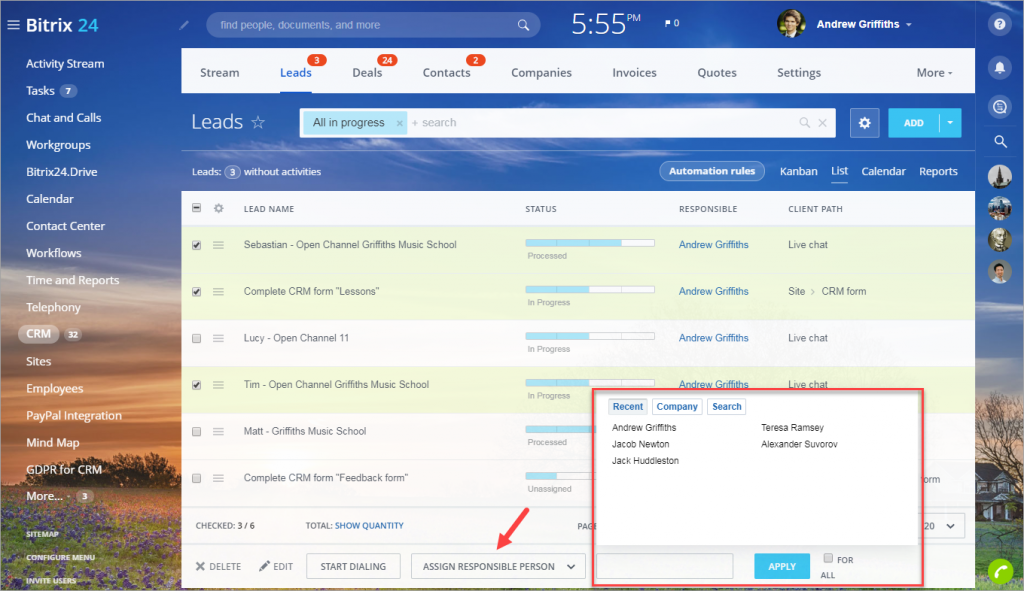Open the Invoices tab
This screenshot has height=591, width=1024.
click(634, 72)
